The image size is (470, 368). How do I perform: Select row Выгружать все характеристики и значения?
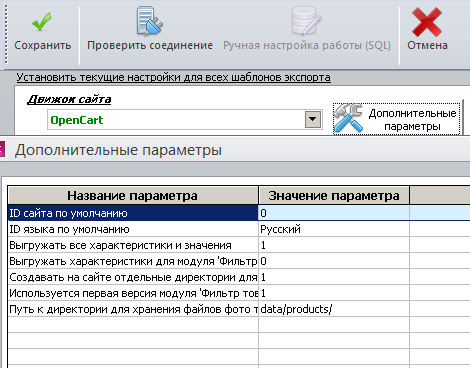pos(133,245)
